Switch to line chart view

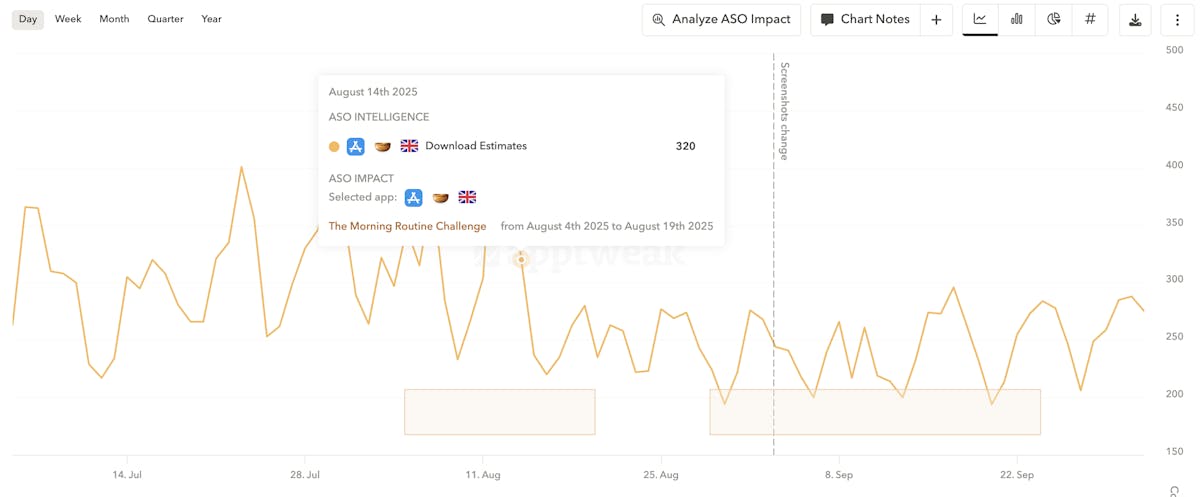tap(980, 19)
